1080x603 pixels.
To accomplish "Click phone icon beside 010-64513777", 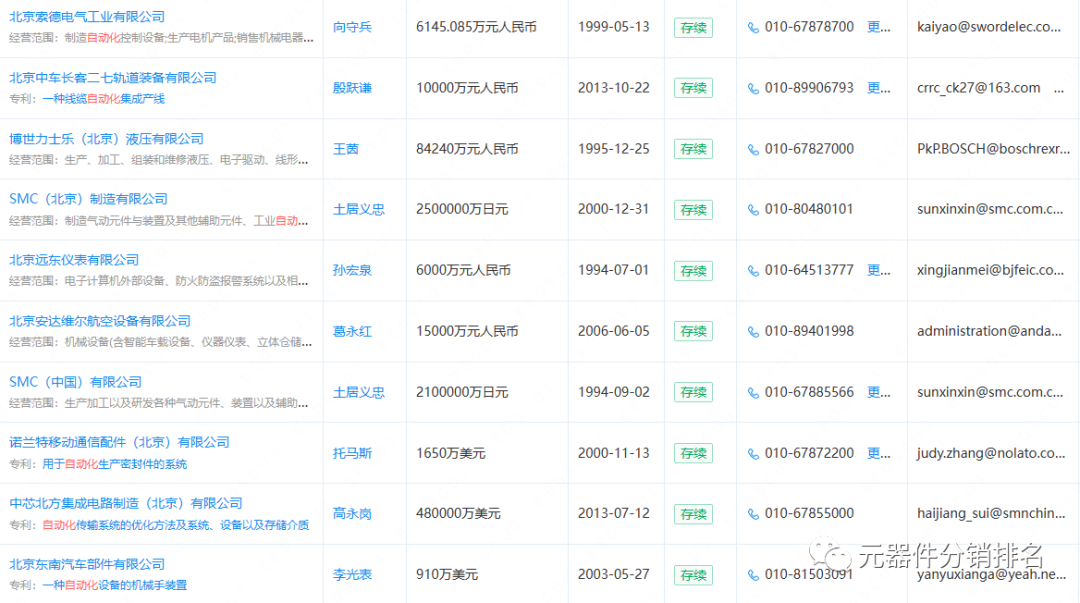I will (x=754, y=271).
